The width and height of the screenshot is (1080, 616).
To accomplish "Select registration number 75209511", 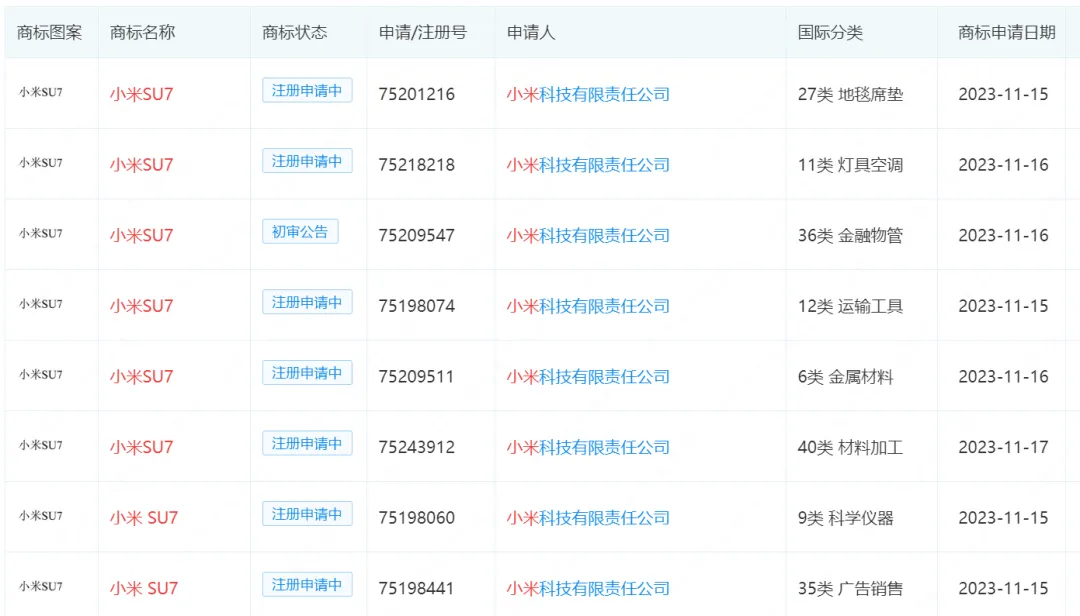I will point(416,377).
